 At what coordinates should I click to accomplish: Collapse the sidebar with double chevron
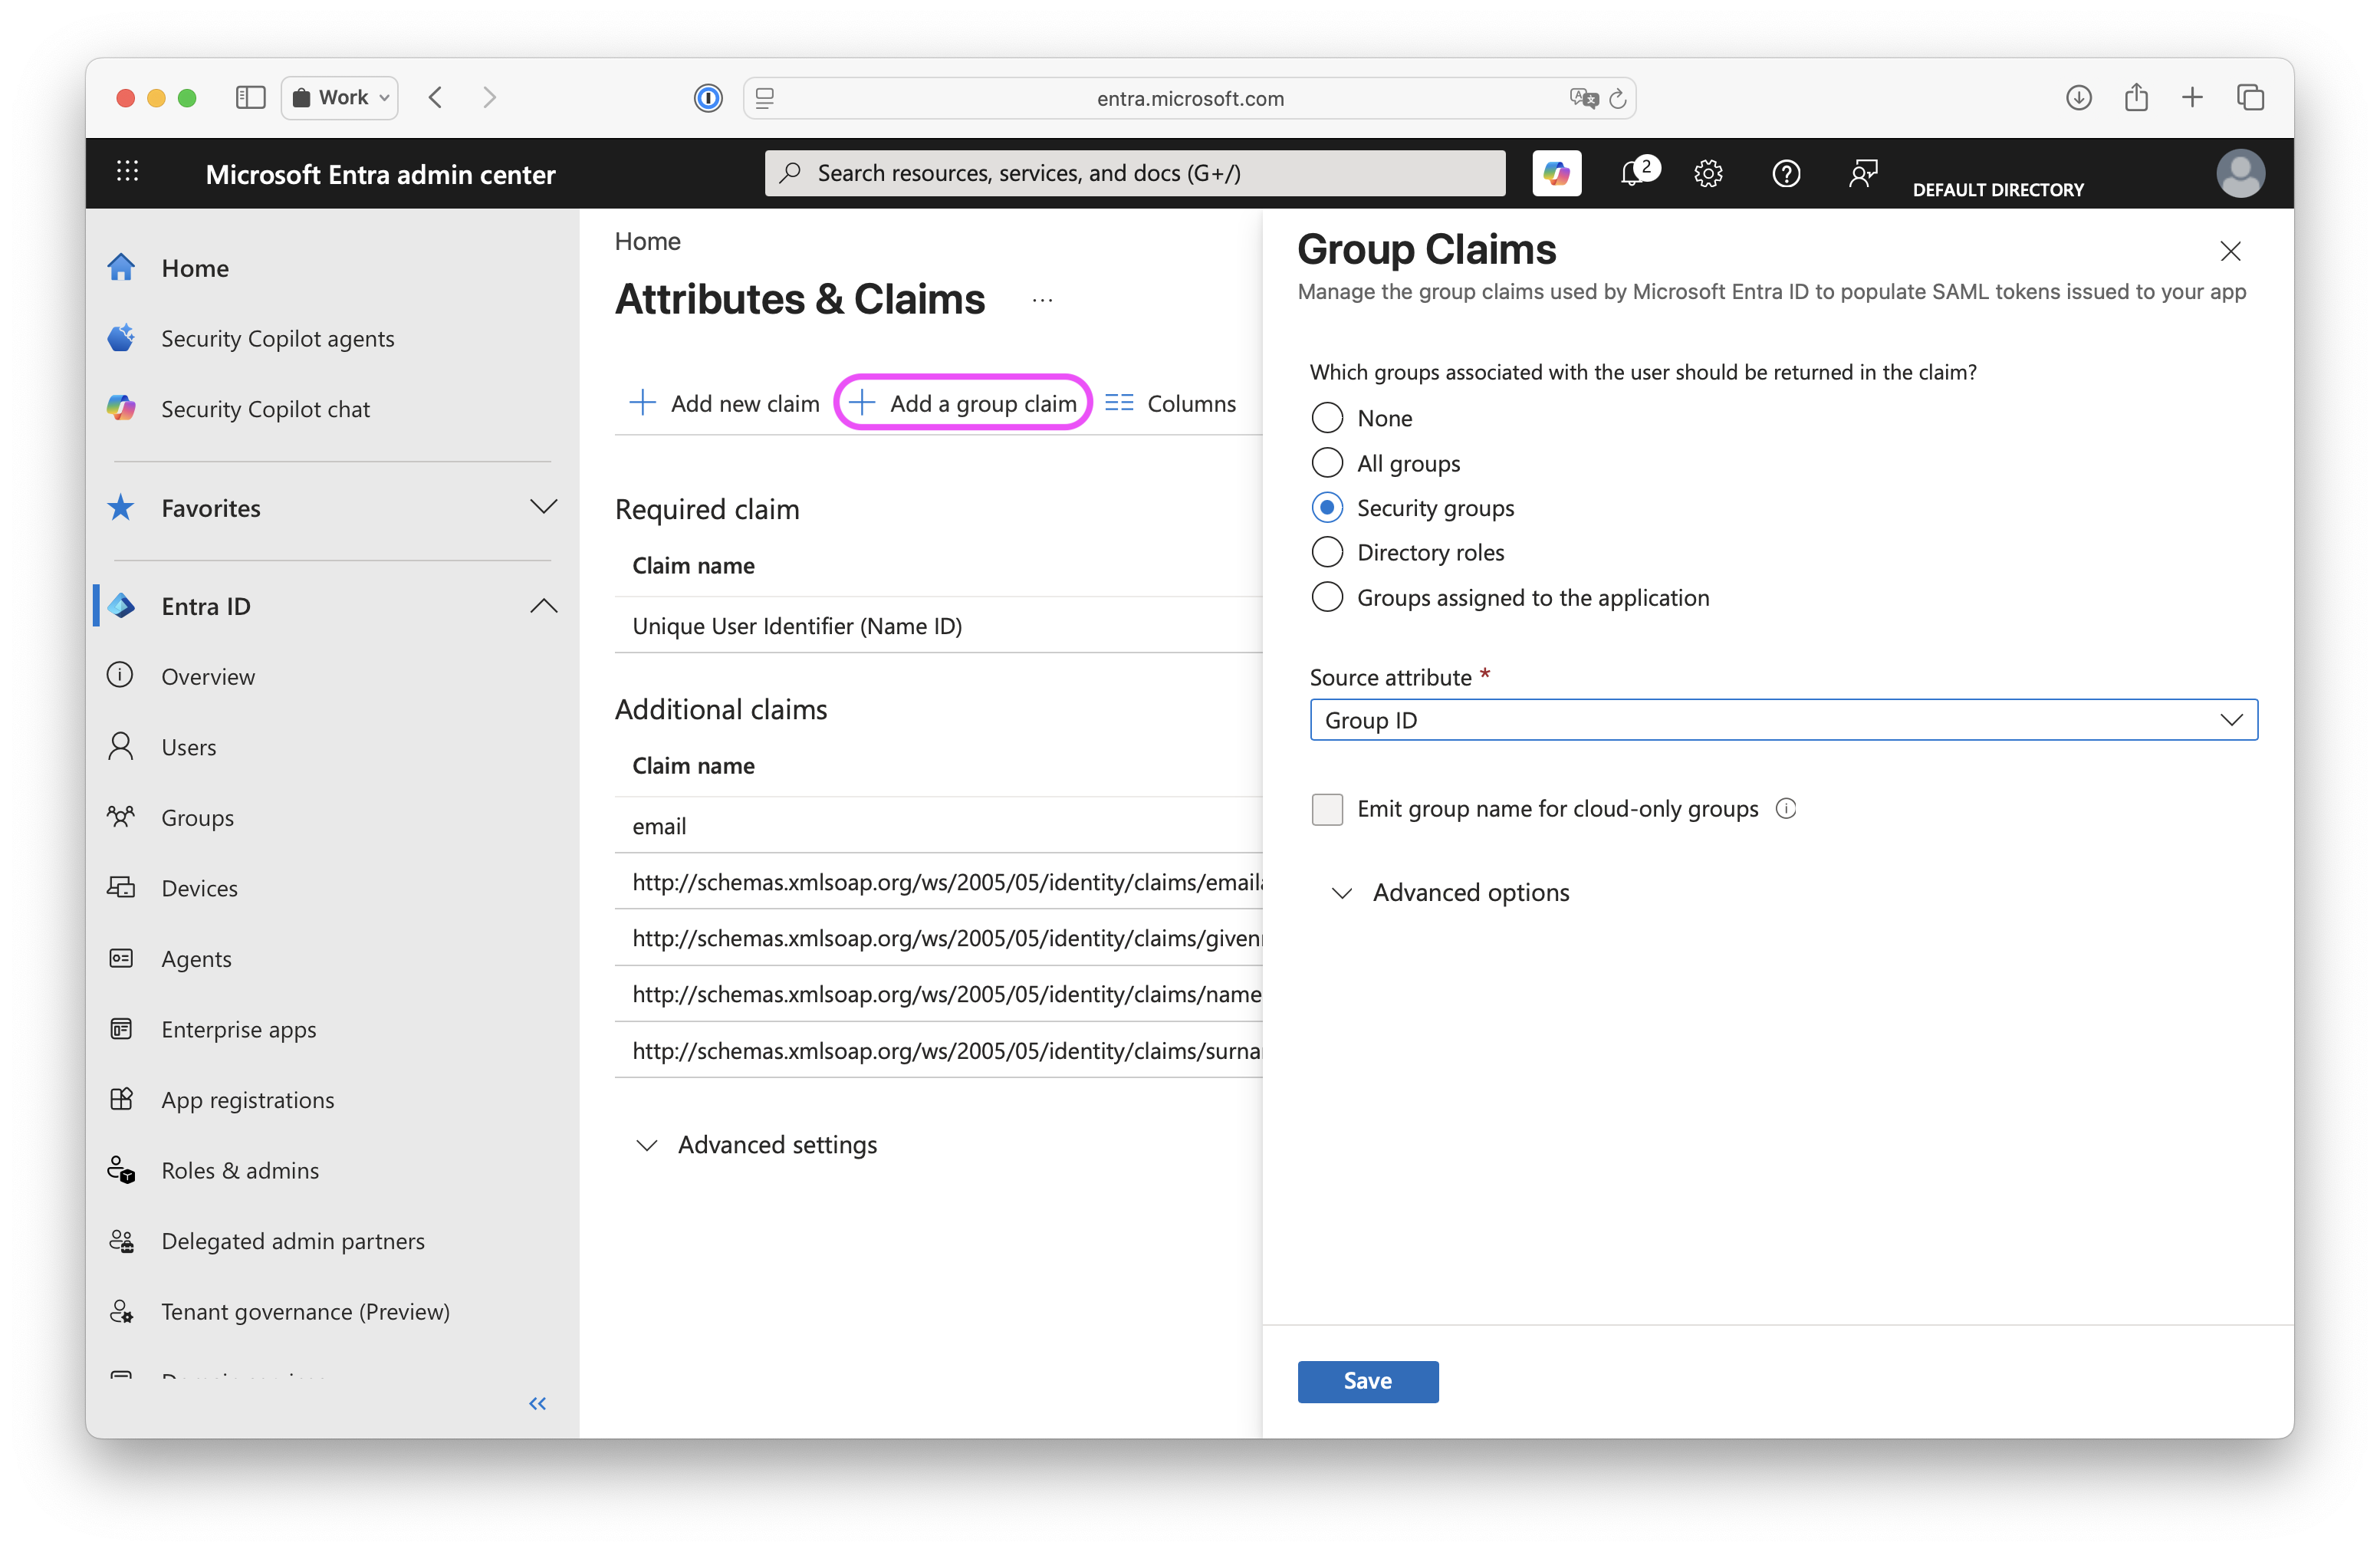coord(538,1403)
